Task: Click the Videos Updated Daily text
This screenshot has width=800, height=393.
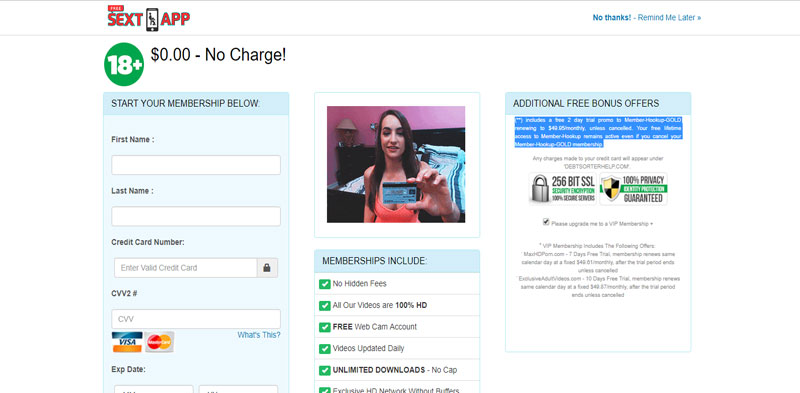Action: pos(368,349)
